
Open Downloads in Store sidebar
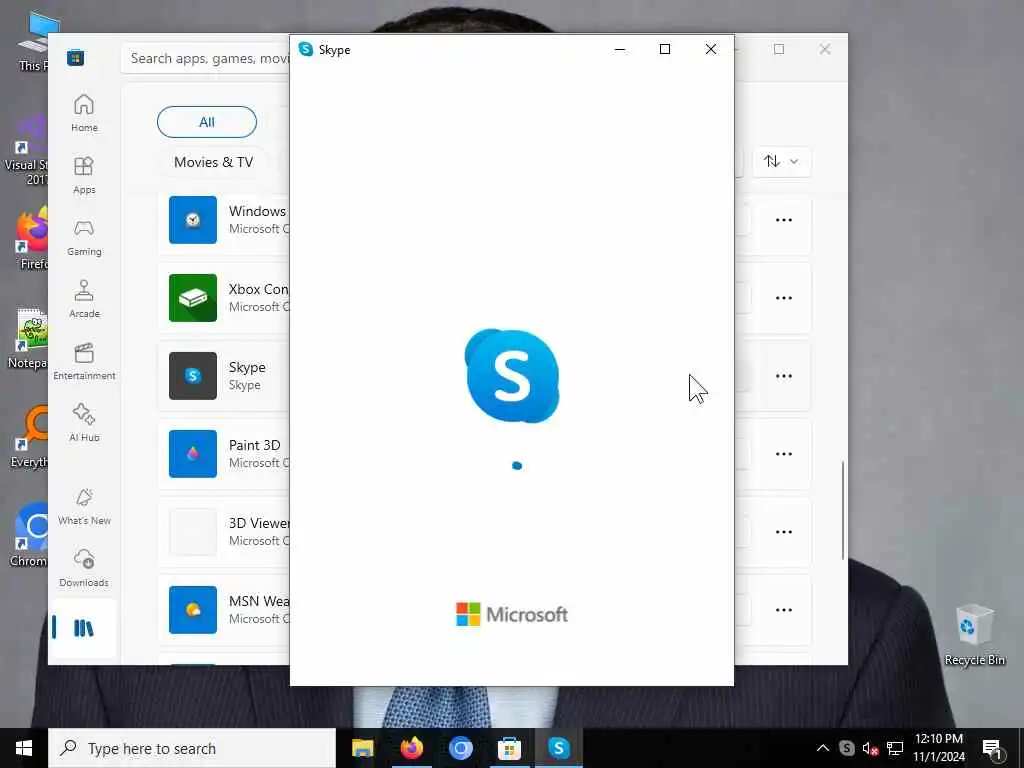pyautogui.click(x=84, y=568)
